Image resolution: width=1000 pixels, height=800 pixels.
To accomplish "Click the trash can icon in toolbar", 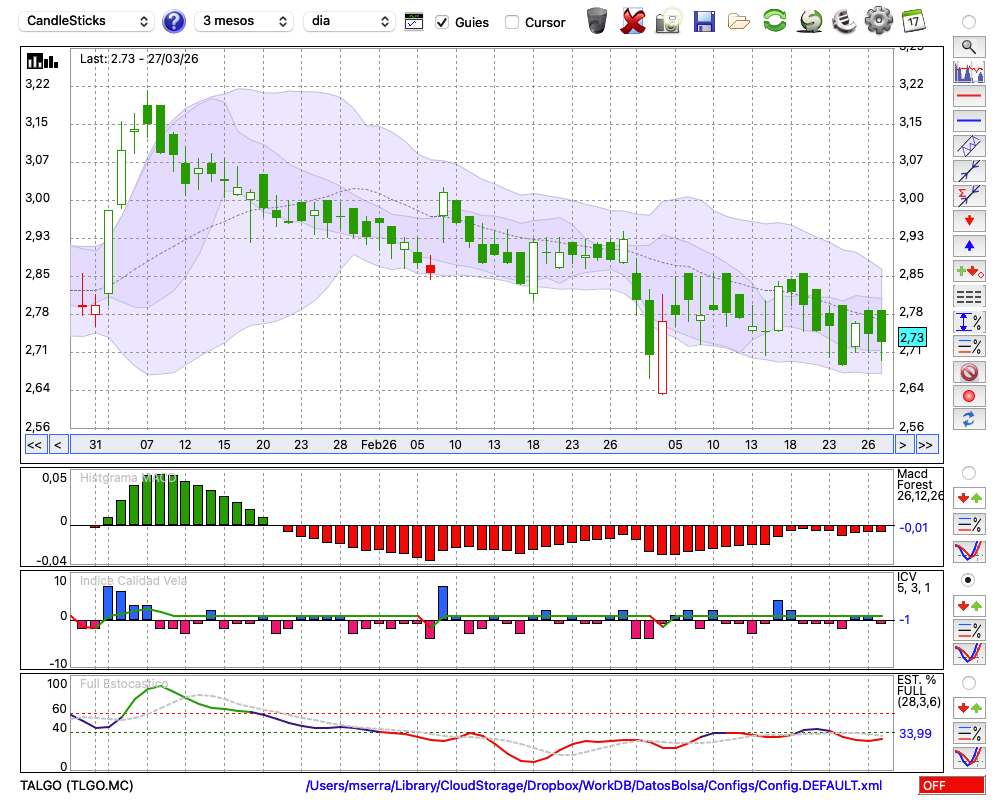I will (x=597, y=21).
